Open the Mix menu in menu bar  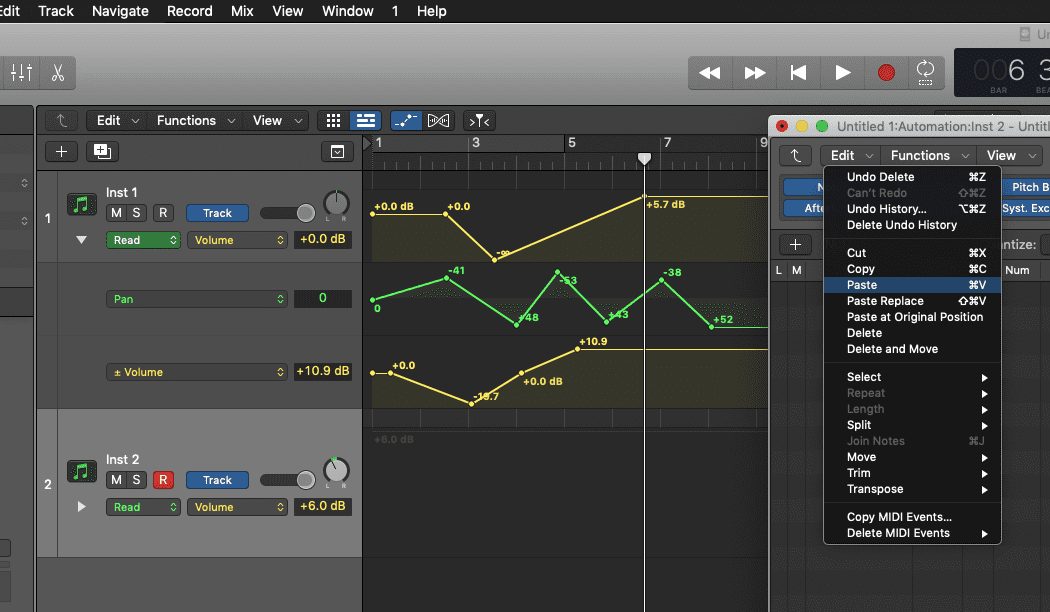coord(242,11)
